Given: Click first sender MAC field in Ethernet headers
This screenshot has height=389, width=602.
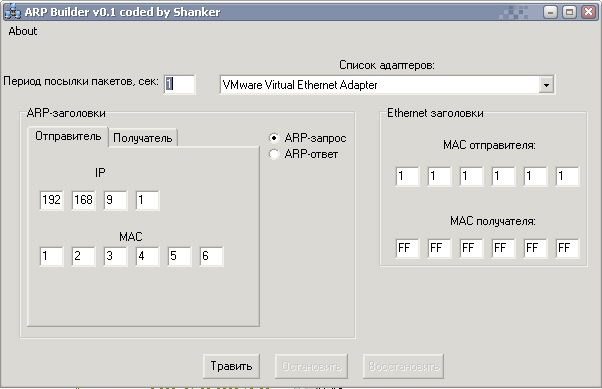Looking at the screenshot, I should click(407, 176).
